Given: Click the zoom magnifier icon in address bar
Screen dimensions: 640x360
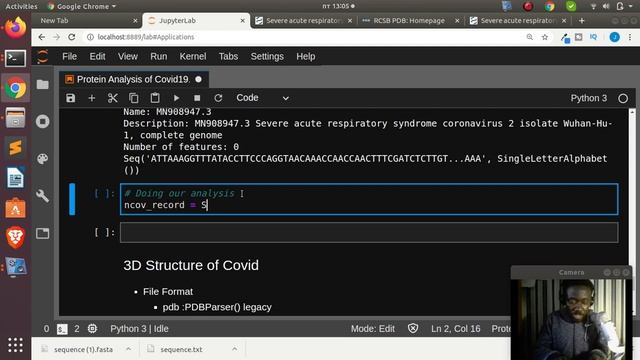Looking at the screenshot, I should coord(530,37).
